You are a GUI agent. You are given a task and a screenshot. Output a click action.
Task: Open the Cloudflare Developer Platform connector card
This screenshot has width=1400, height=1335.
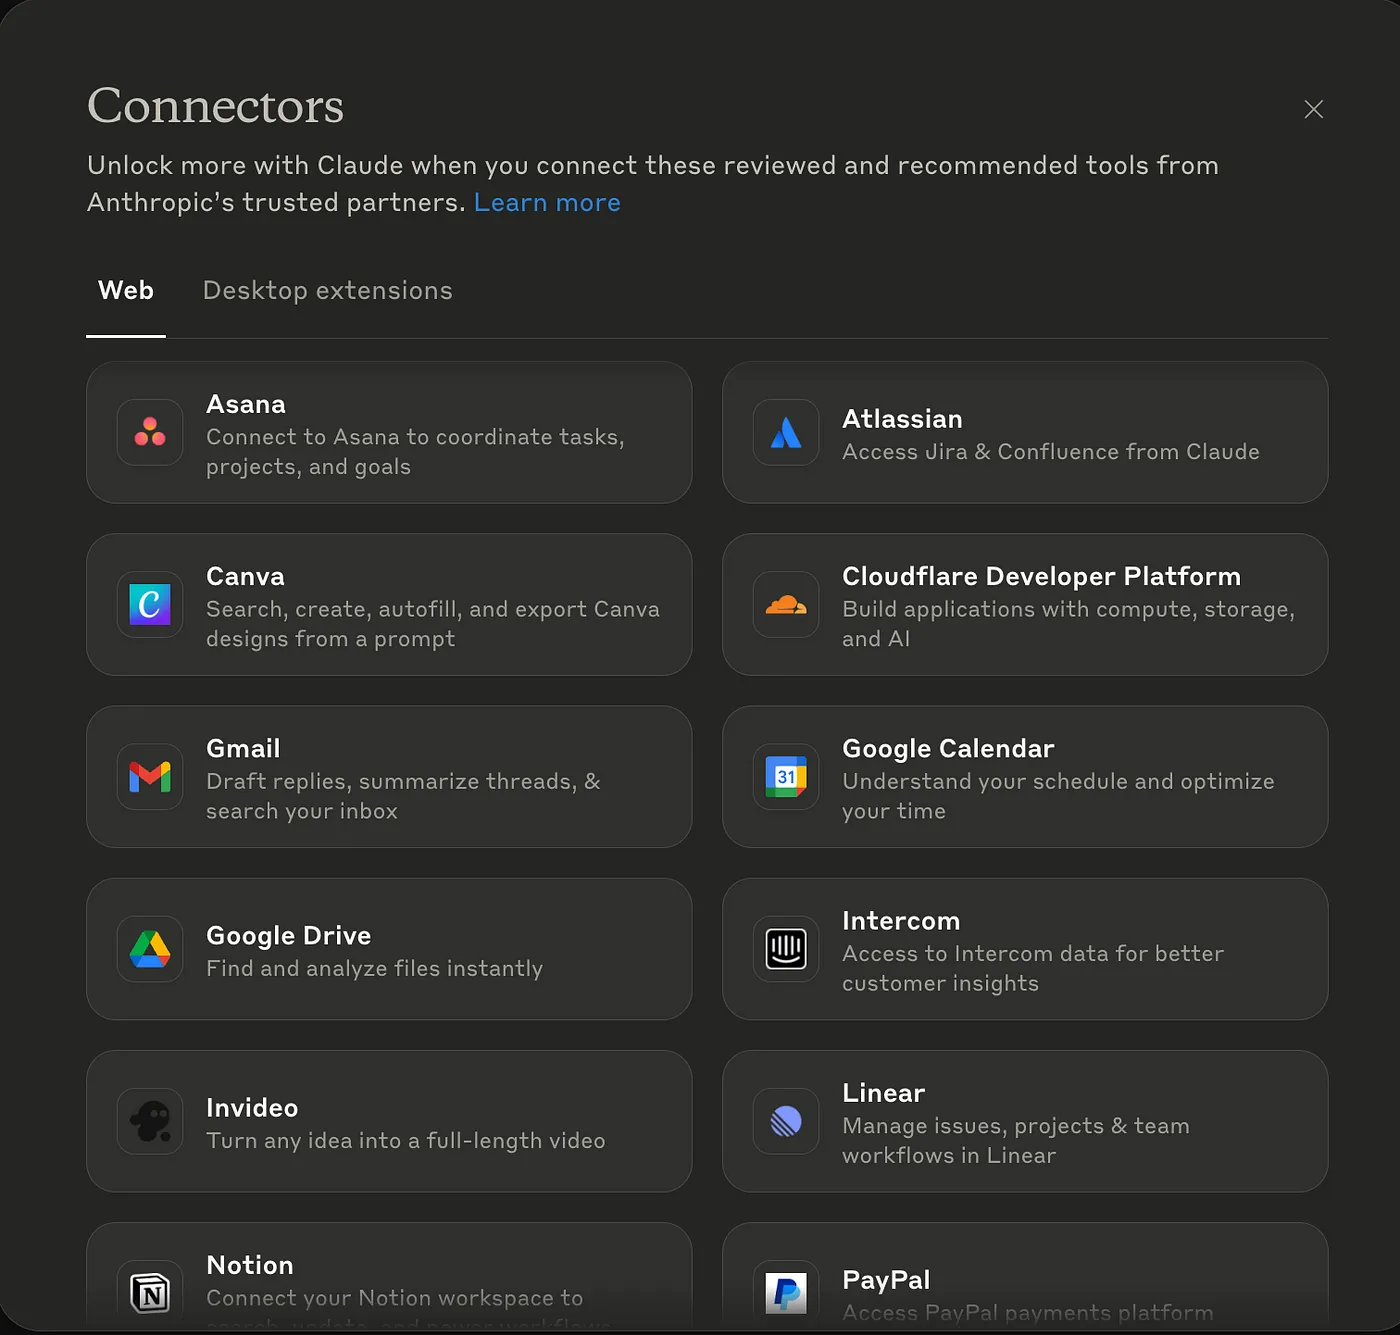coord(1025,604)
